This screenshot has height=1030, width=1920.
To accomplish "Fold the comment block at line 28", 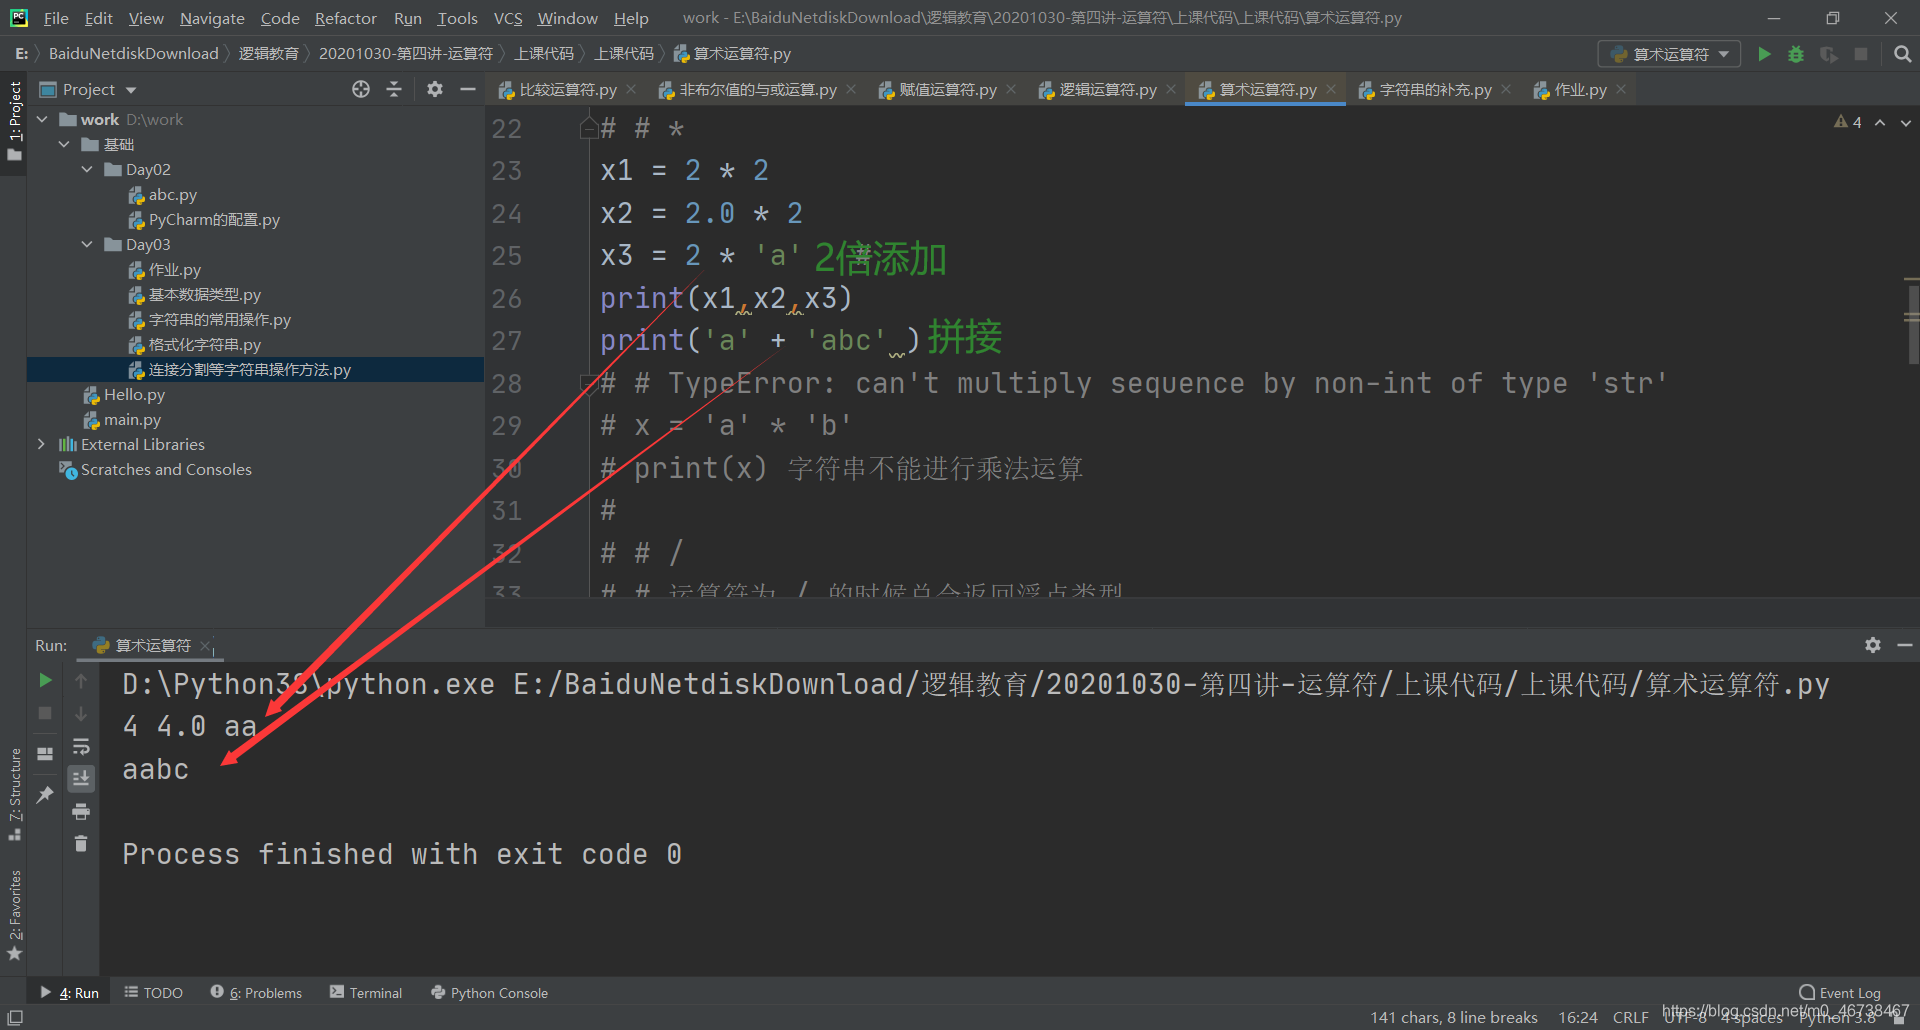I will [589, 383].
